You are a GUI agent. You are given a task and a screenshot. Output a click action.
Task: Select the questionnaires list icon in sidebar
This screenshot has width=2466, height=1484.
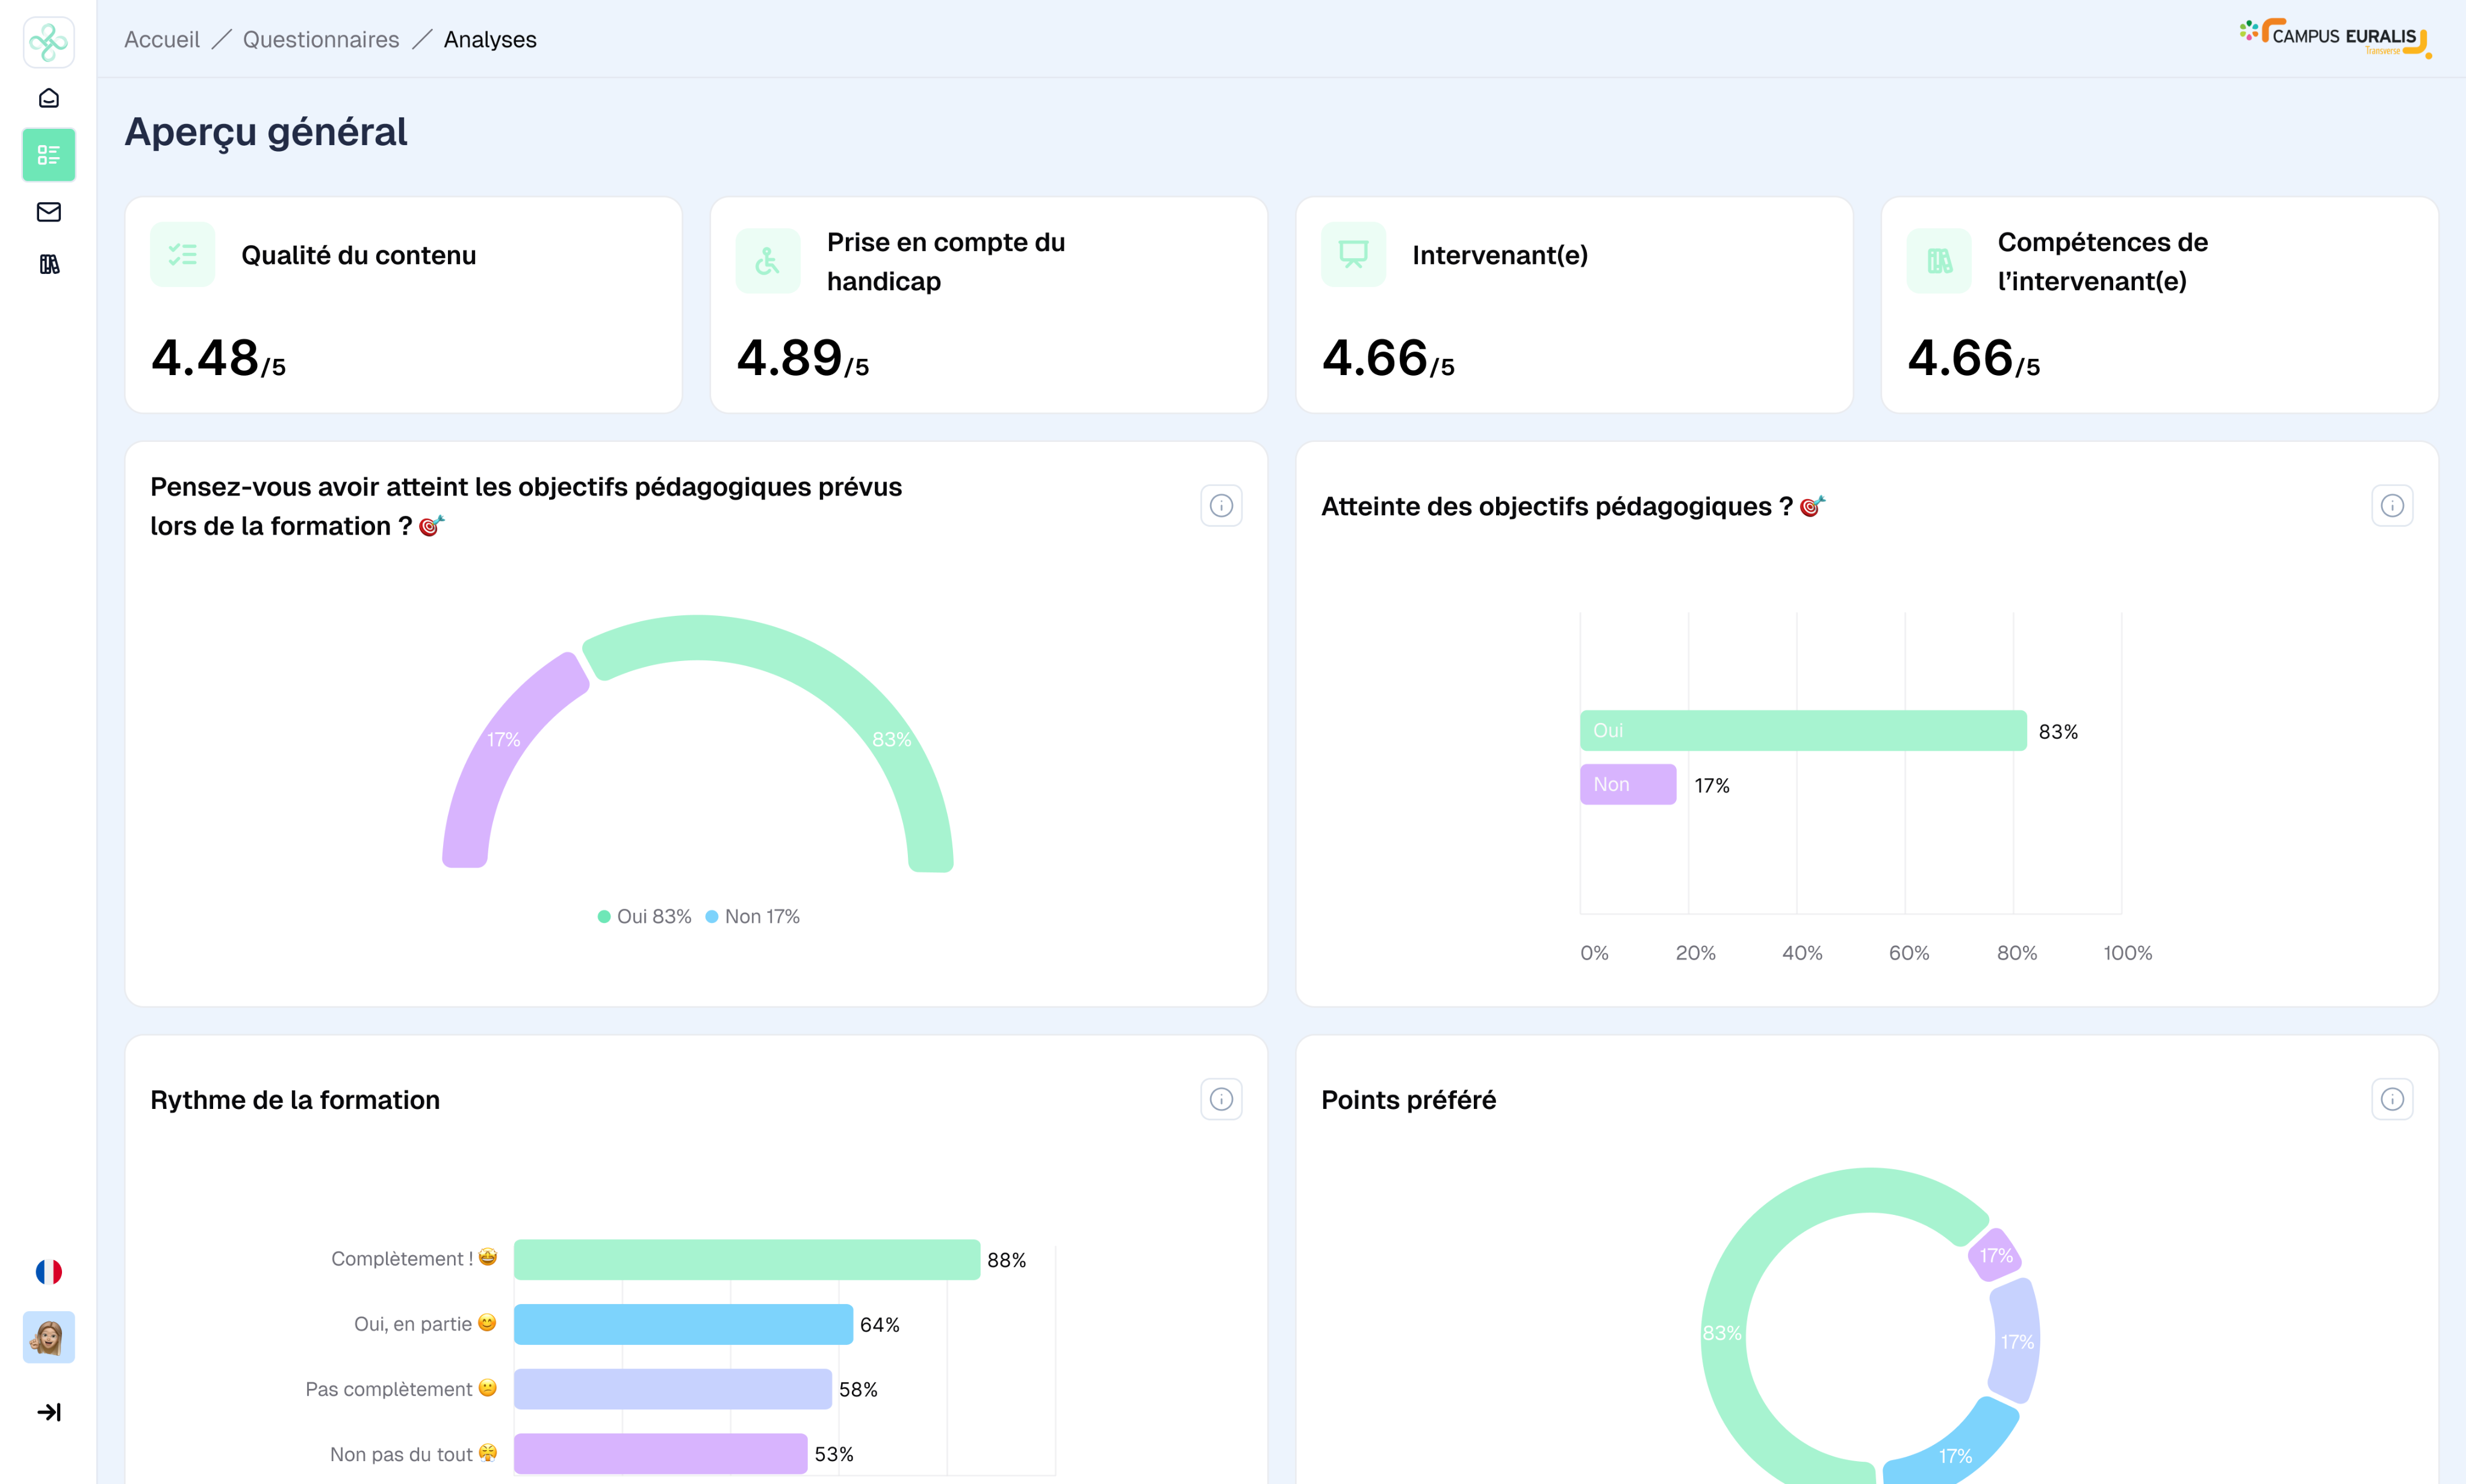coord(48,155)
